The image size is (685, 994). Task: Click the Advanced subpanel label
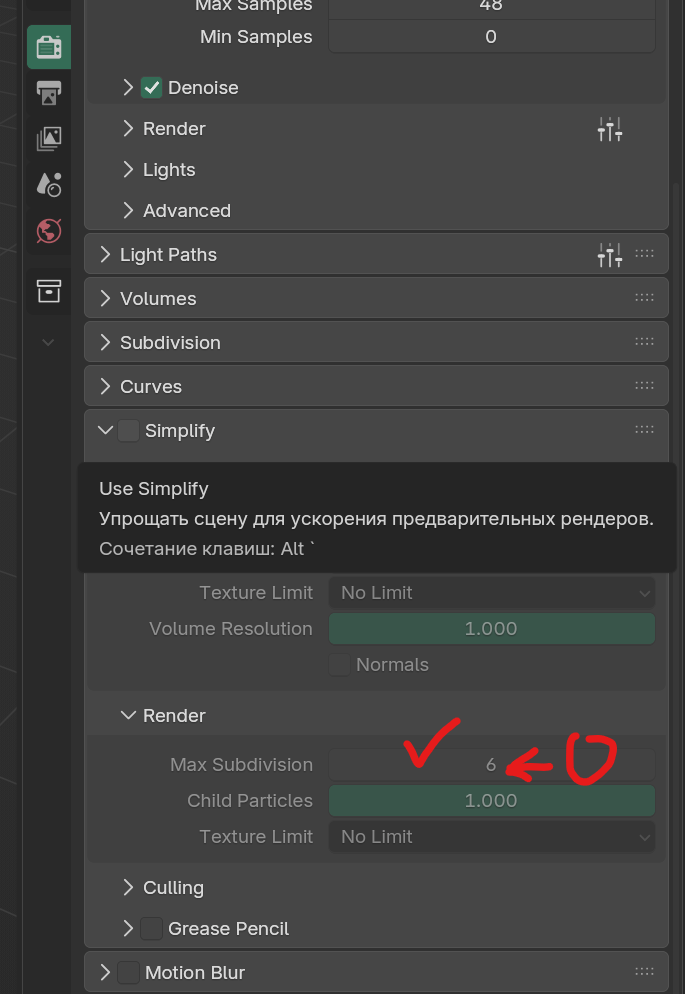click(x=186, y=211)
